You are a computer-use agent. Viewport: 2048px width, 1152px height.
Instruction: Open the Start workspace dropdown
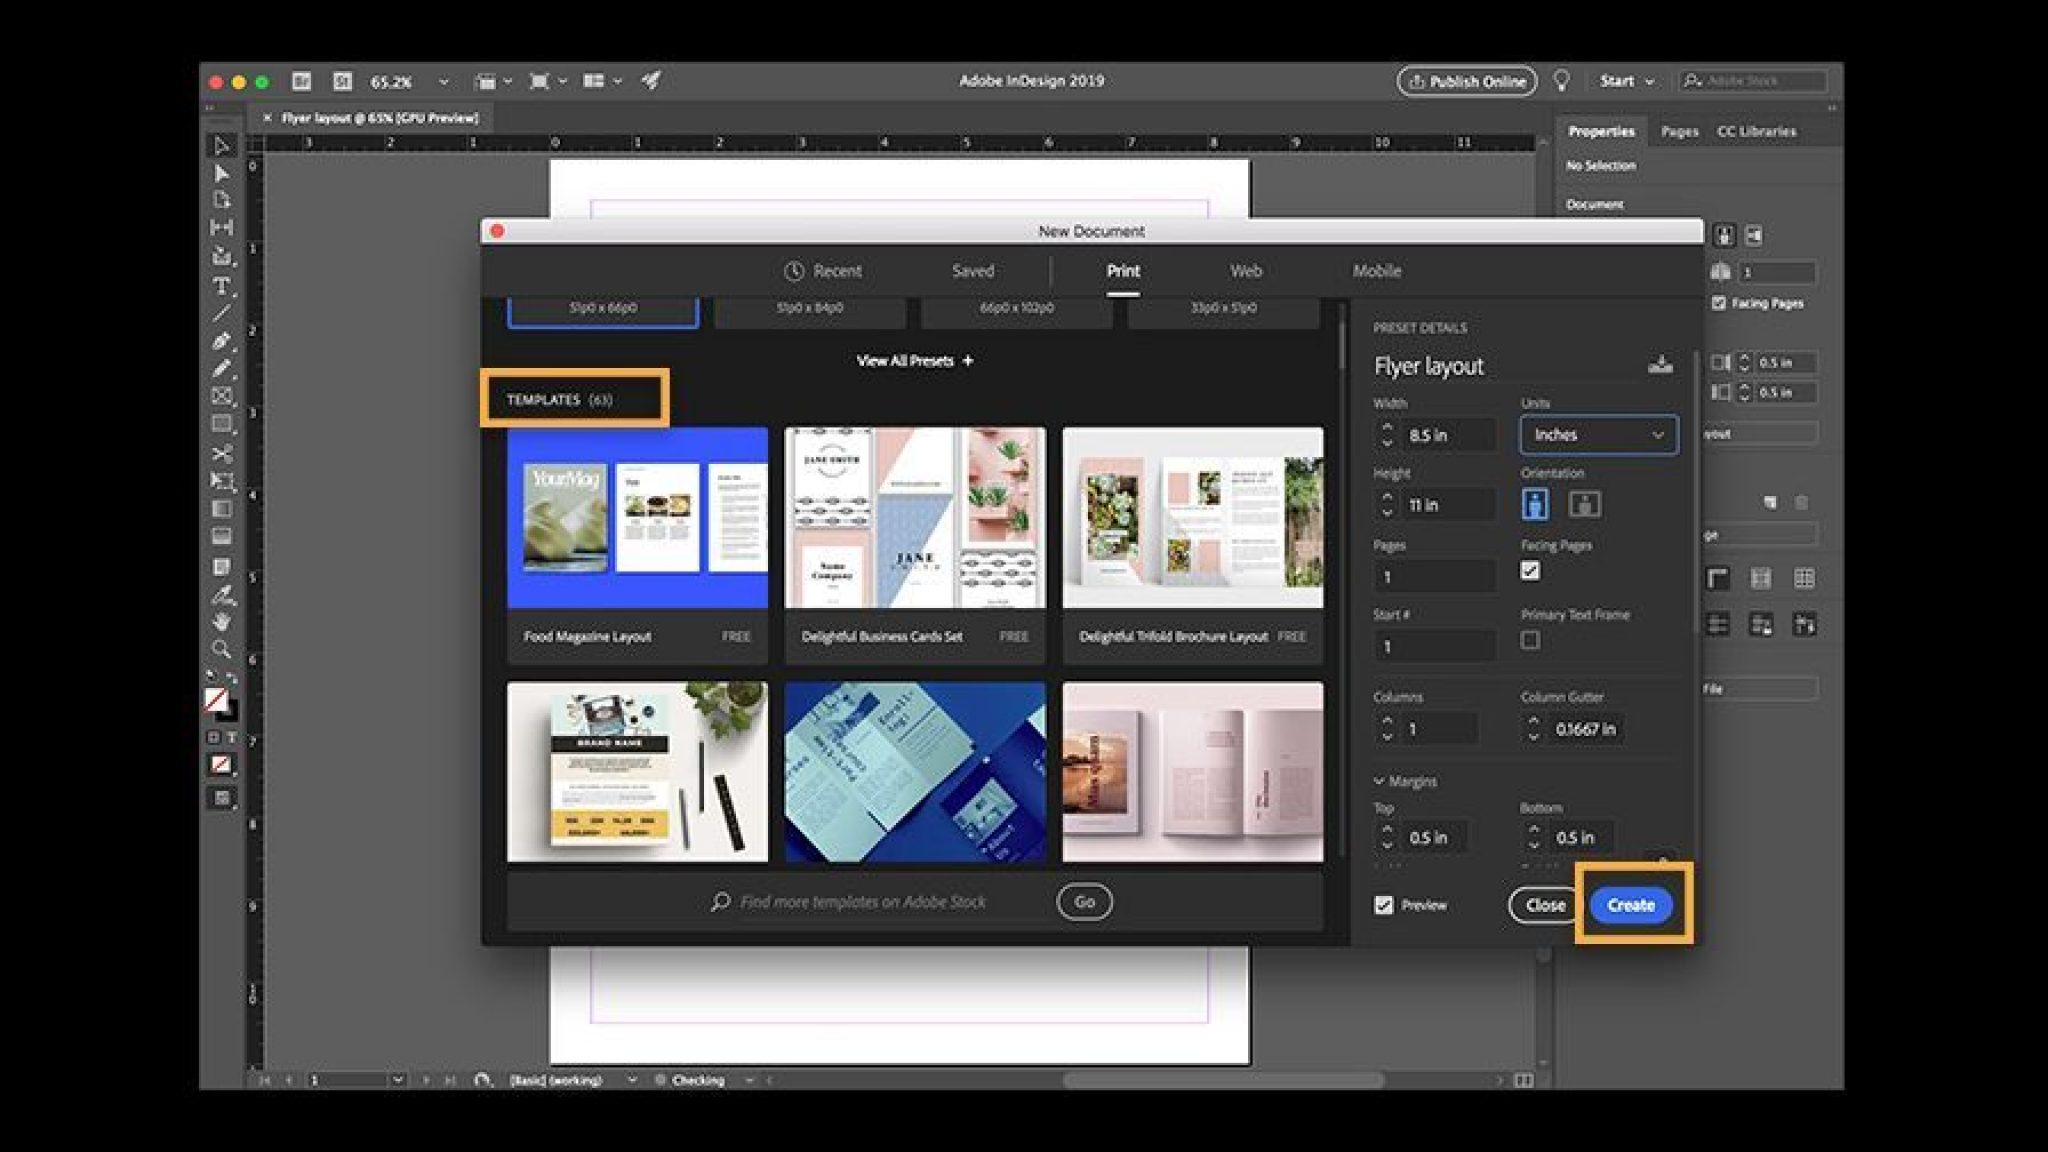pyautogui.click(x=1625, y=81)
